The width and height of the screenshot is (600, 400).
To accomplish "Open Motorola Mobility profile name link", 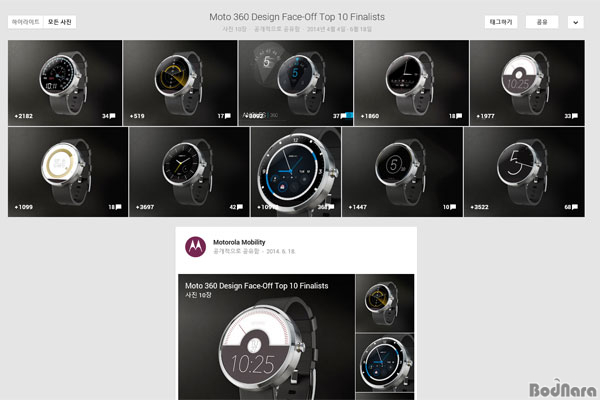I will [x=239, y=242].
